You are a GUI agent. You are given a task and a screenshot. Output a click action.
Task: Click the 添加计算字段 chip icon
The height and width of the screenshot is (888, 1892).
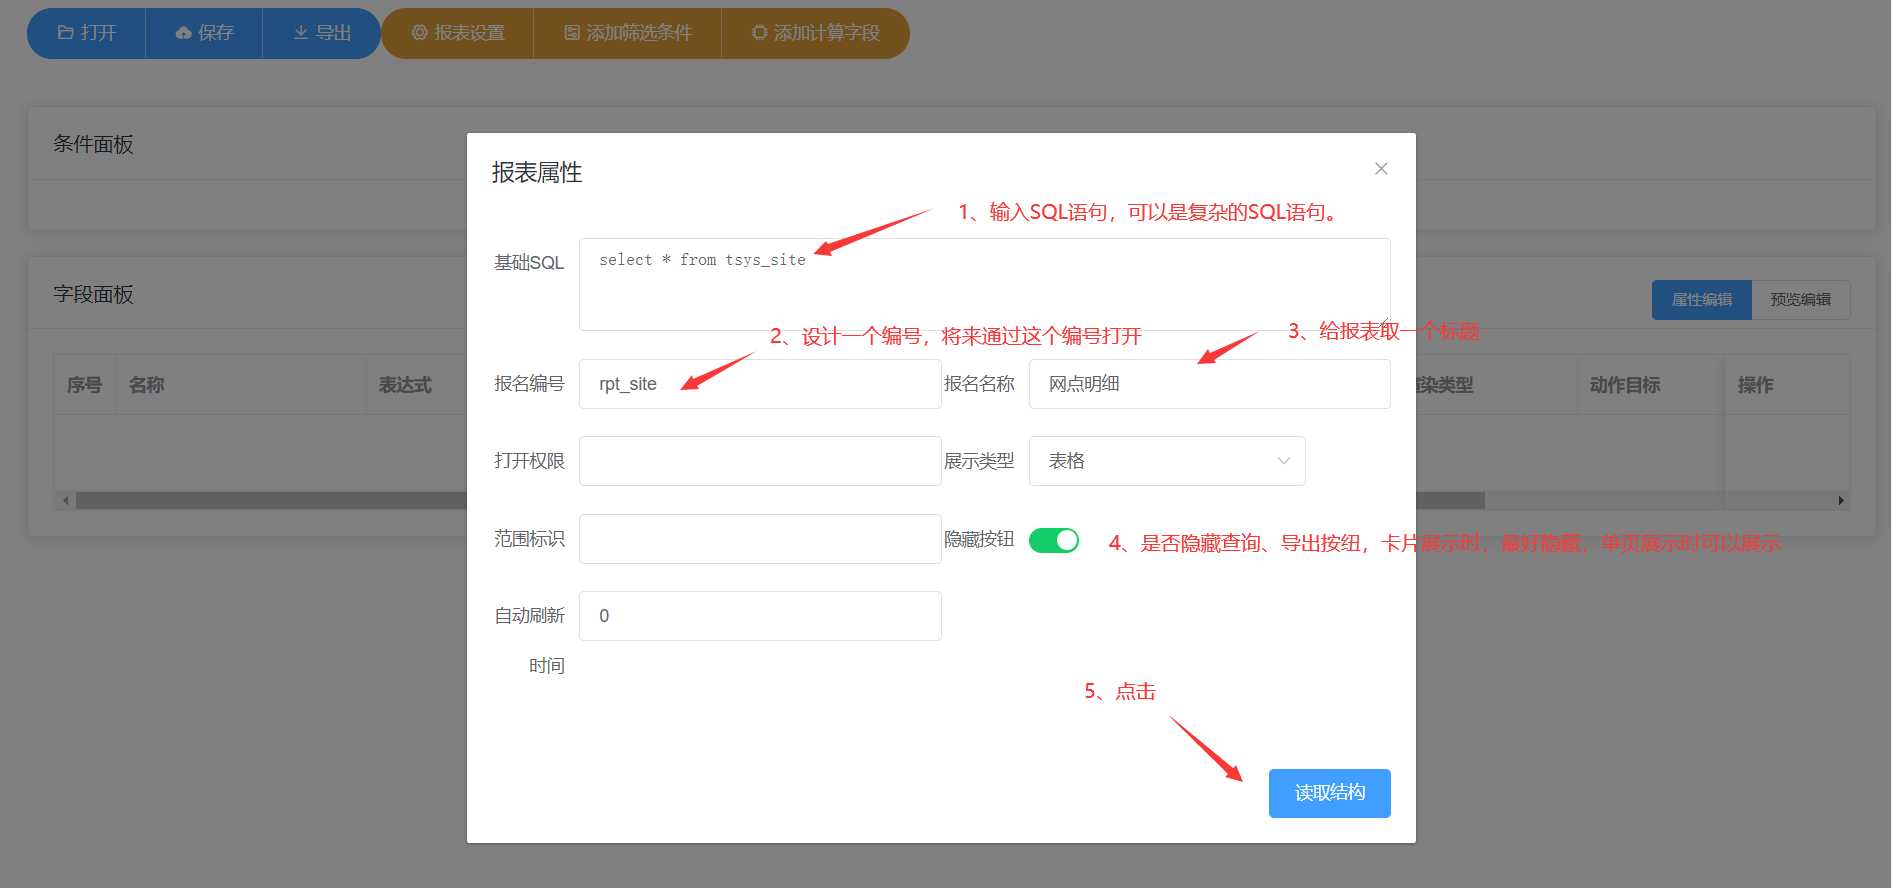pyautogui.click(x=759, y=33)
